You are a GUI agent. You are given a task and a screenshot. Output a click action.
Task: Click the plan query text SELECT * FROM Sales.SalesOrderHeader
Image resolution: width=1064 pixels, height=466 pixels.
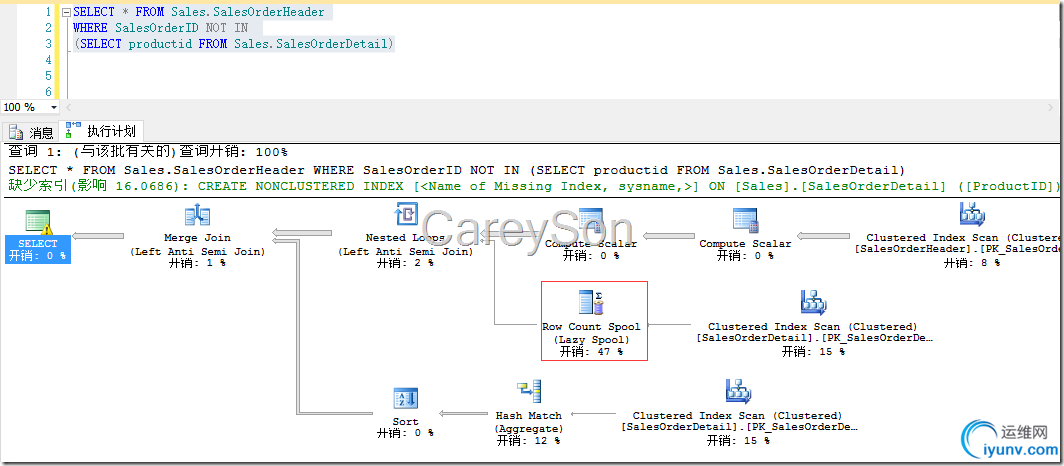coord(457,170)
